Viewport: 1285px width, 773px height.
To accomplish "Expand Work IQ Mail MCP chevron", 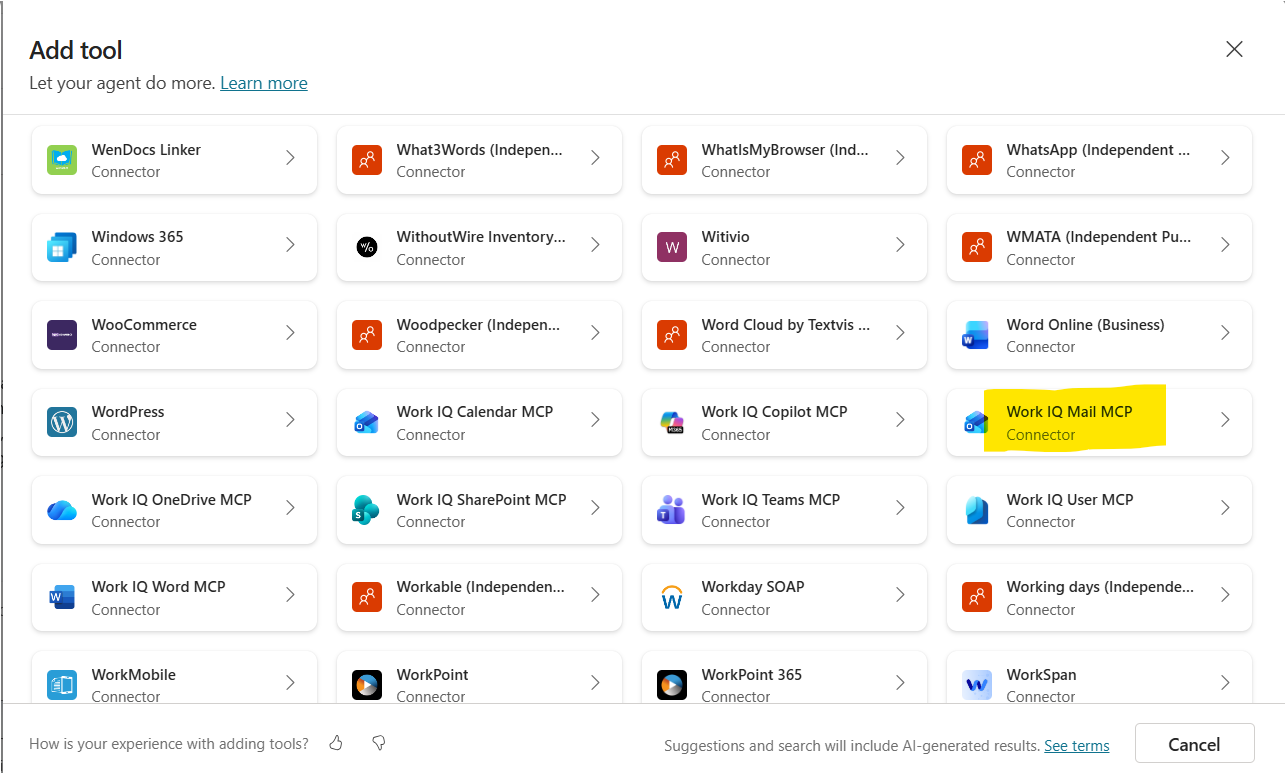I will click(x=1225, y=420).
